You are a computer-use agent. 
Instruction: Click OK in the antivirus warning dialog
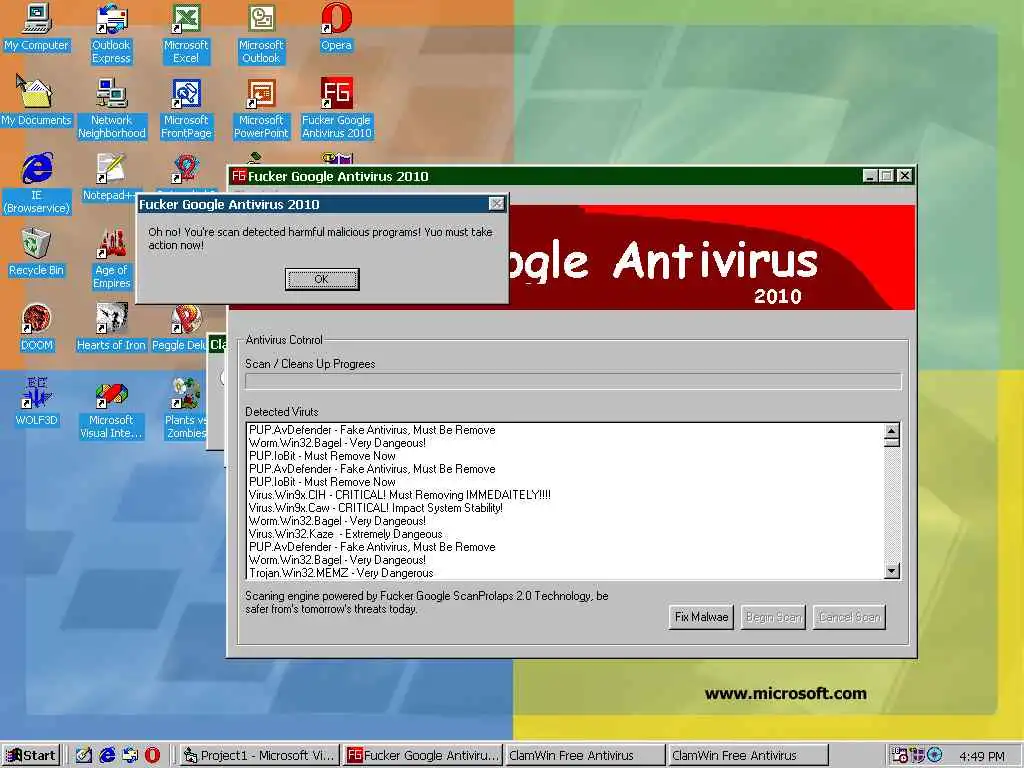point(322,280)
